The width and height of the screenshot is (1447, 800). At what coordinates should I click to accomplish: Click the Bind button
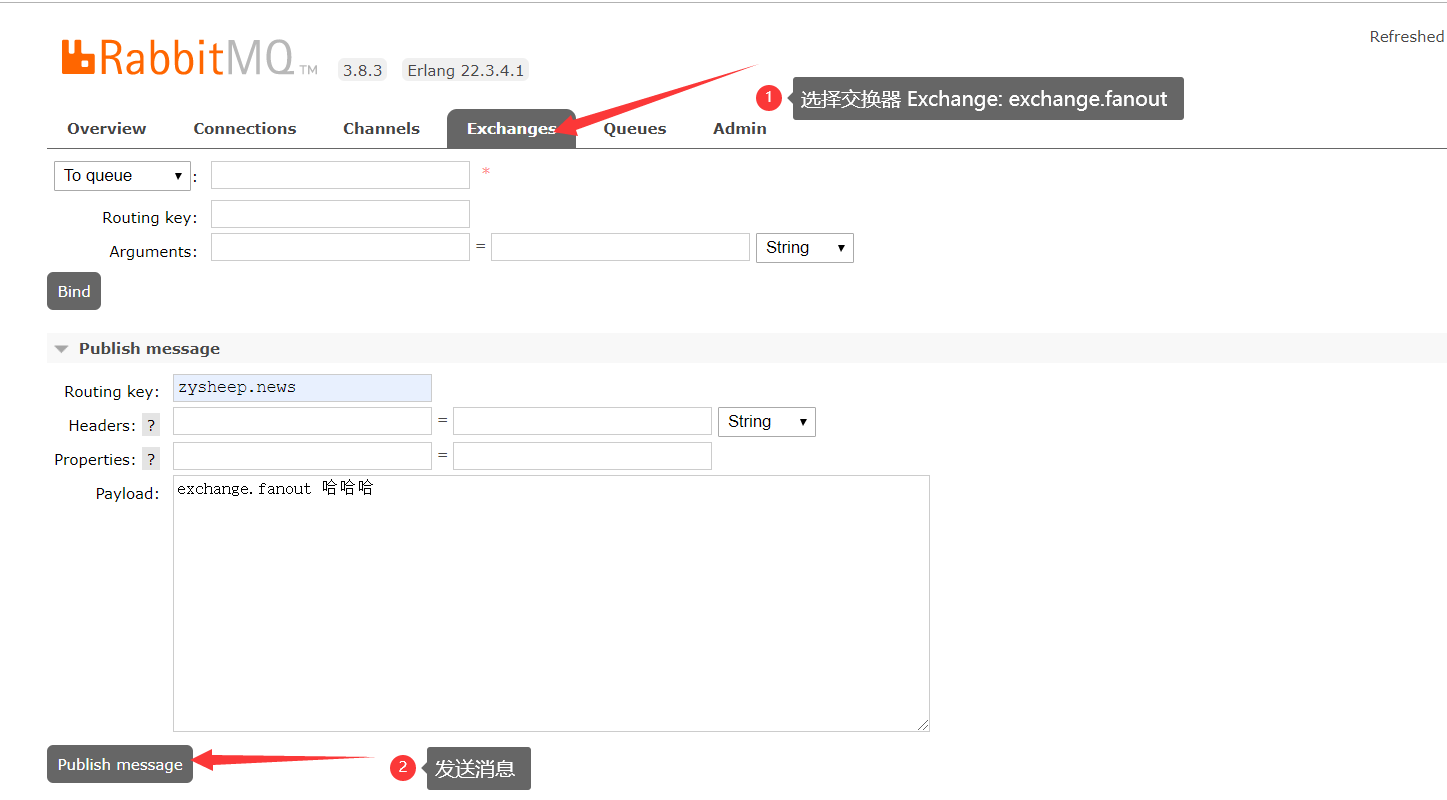[x=74, y=291]
